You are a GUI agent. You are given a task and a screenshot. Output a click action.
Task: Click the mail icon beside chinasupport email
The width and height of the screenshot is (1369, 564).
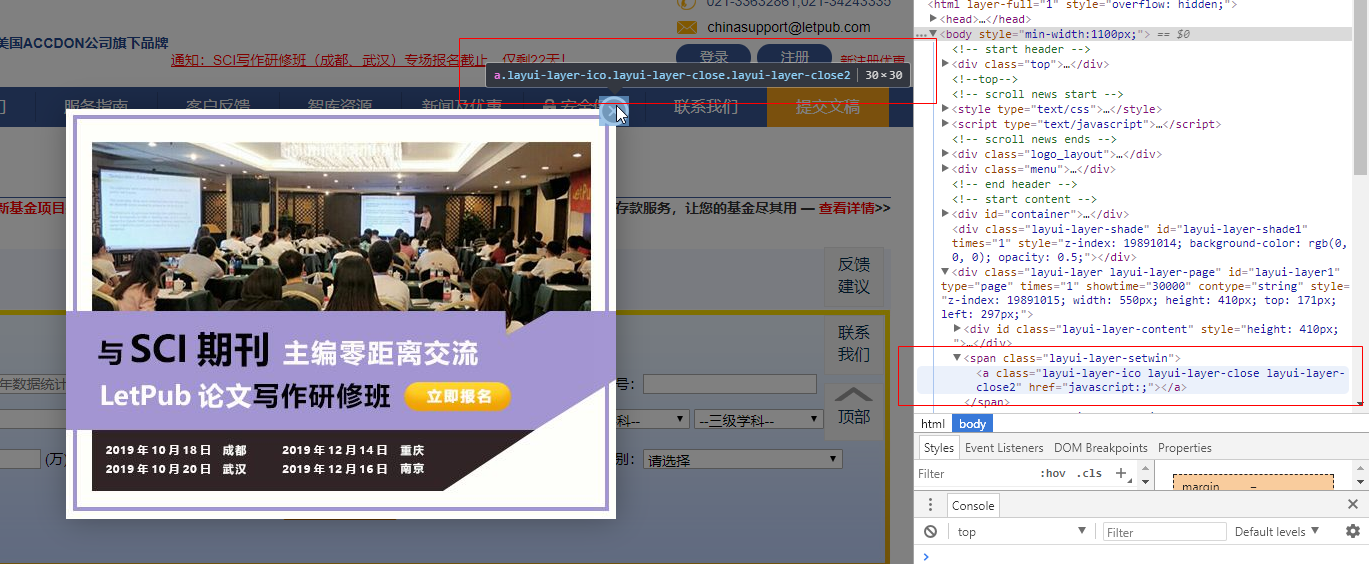click(x=687, y=27)
